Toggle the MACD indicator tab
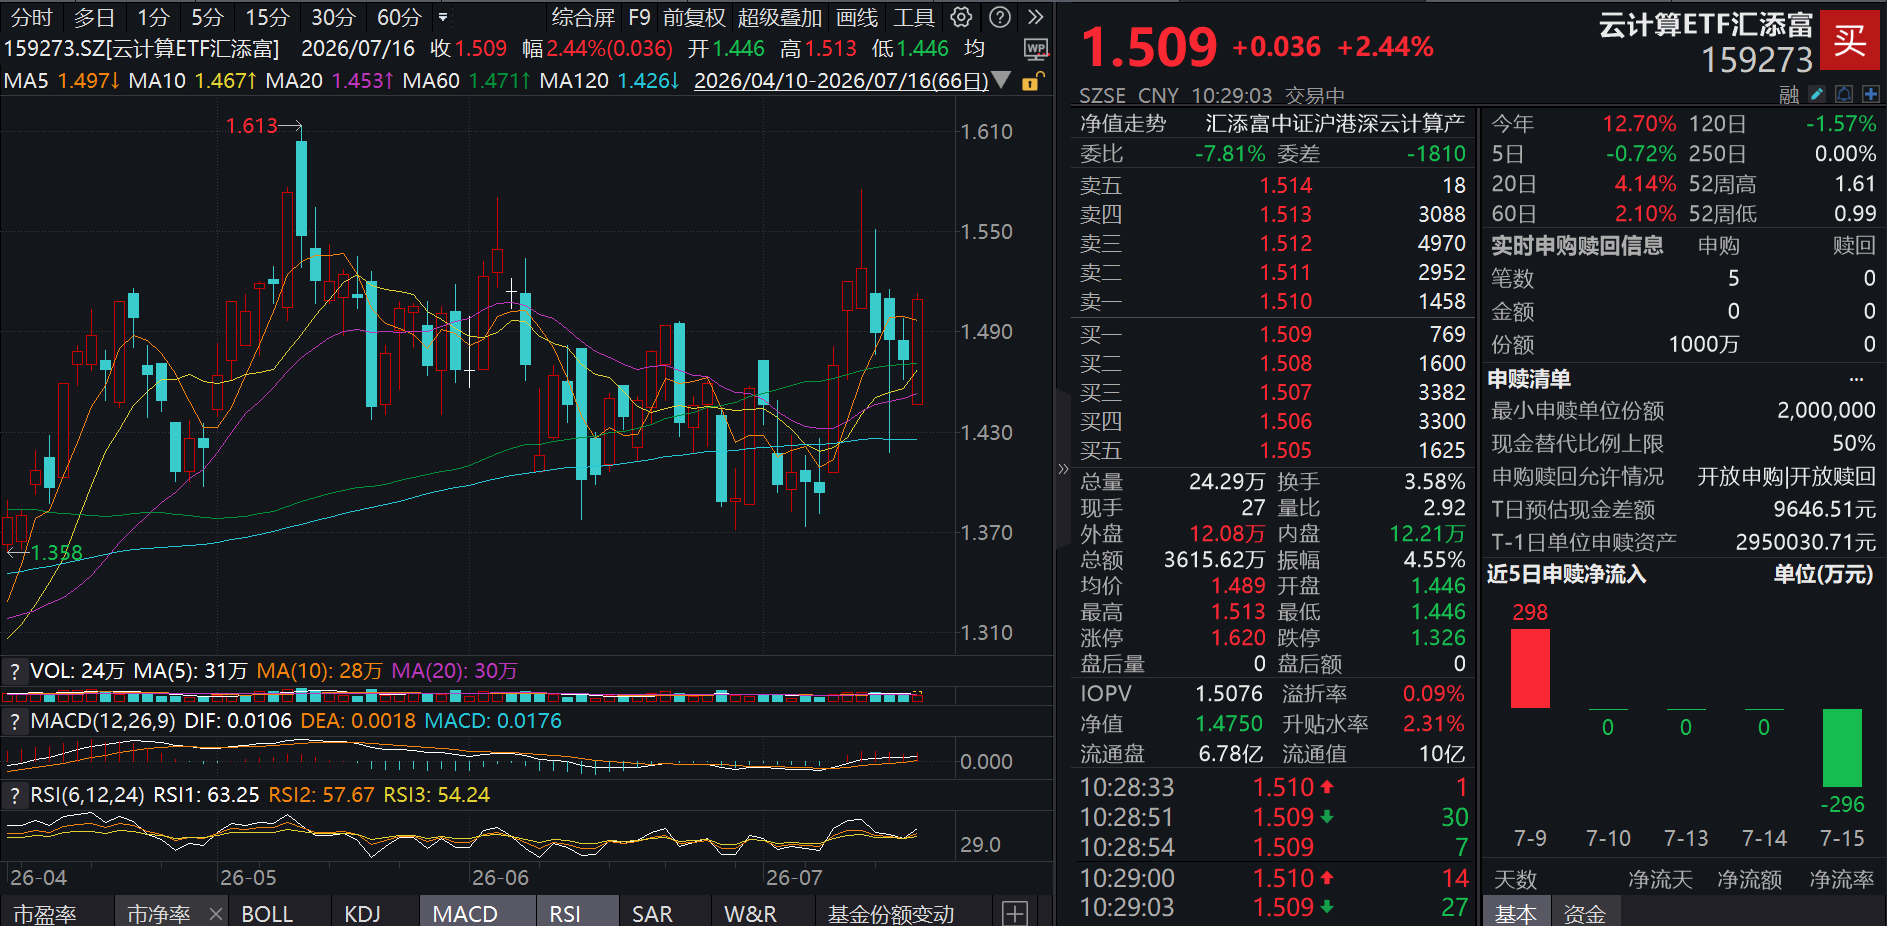Viewport: 1887px width, 926px height. [465, 913]
